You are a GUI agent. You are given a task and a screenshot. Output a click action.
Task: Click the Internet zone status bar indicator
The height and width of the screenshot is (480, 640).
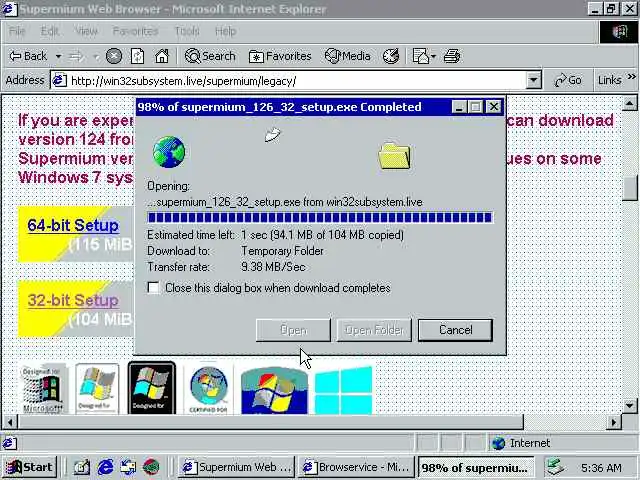pos(521,443)
